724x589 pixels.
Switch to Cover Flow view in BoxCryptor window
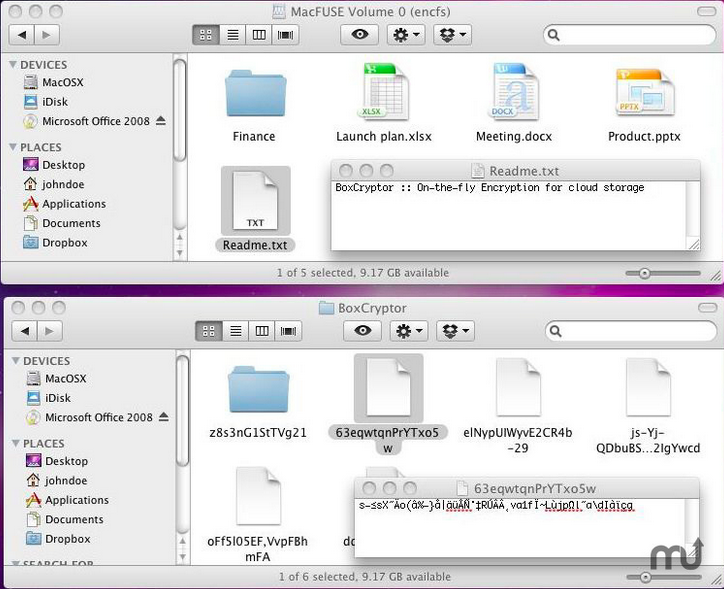click(x=289, y=331)
